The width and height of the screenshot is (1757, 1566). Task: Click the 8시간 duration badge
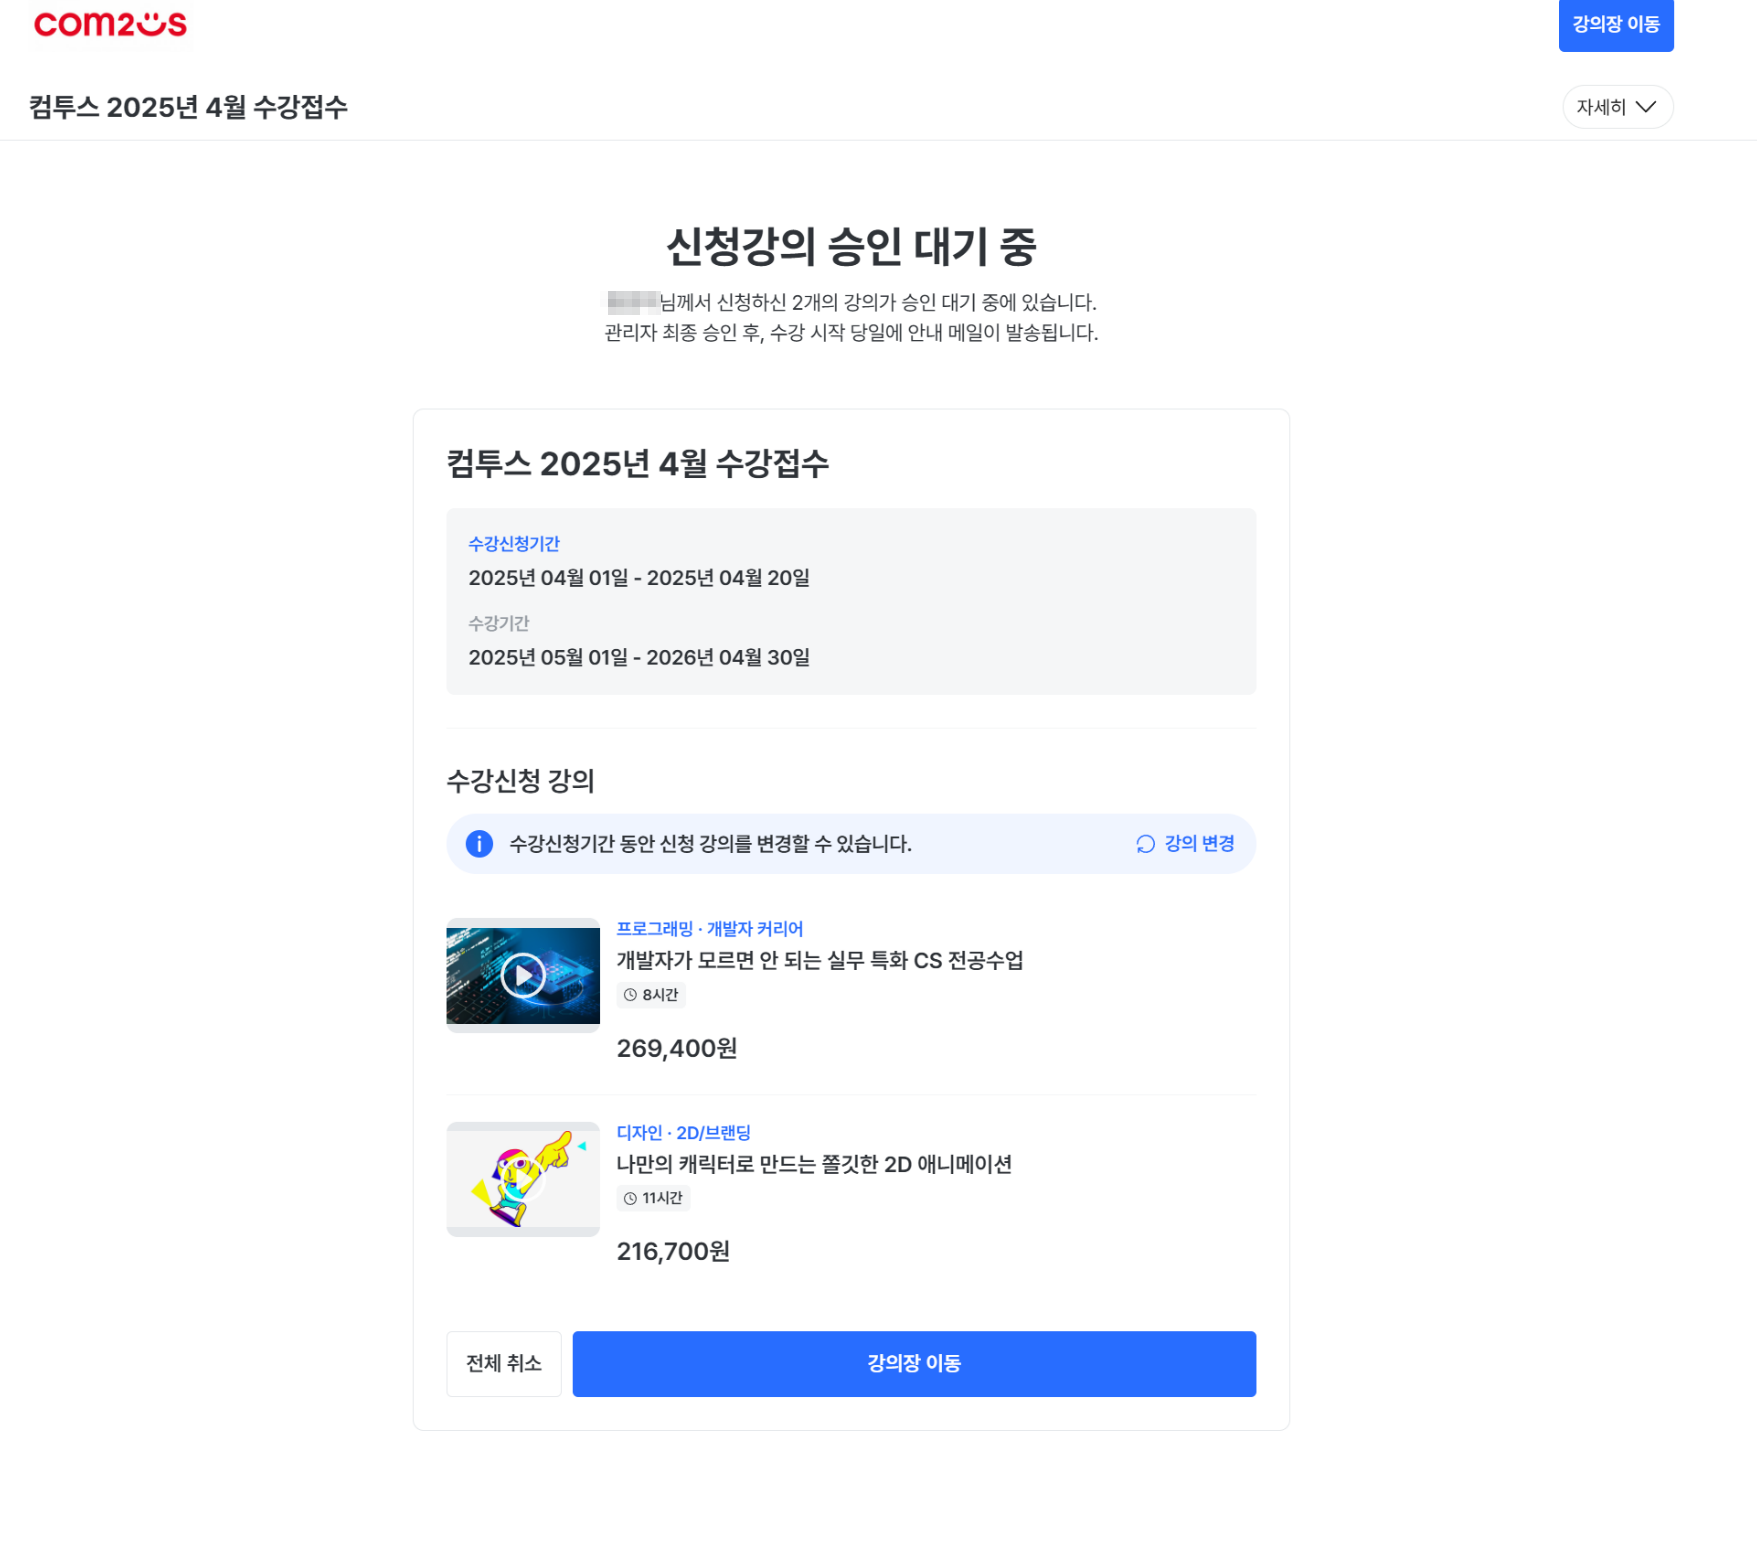650,995
